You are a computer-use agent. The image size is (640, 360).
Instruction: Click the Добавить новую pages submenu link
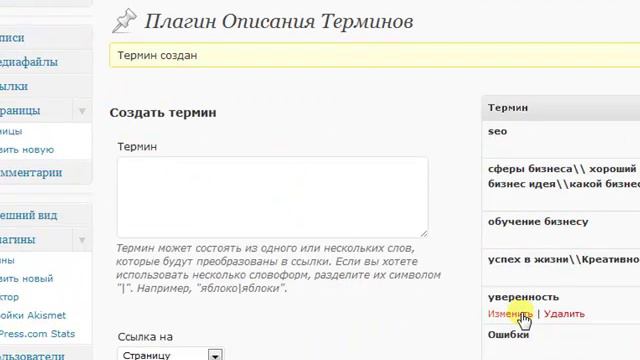[x=27, y=150]
